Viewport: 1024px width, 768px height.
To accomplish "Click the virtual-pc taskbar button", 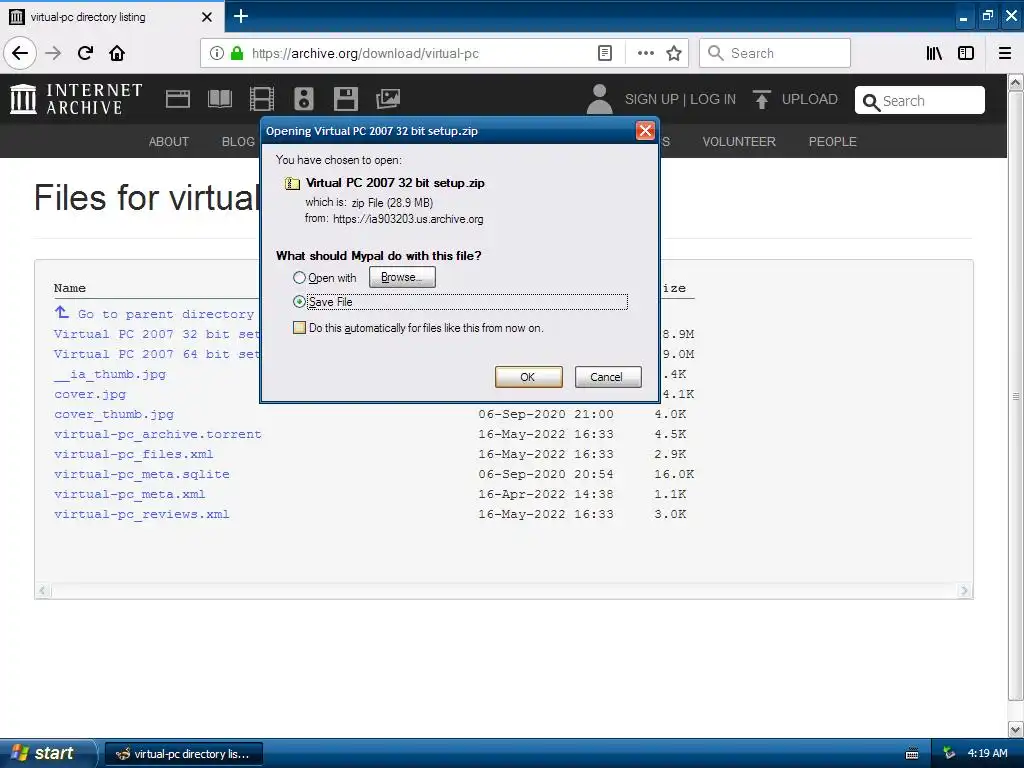I will coord(184,754).
